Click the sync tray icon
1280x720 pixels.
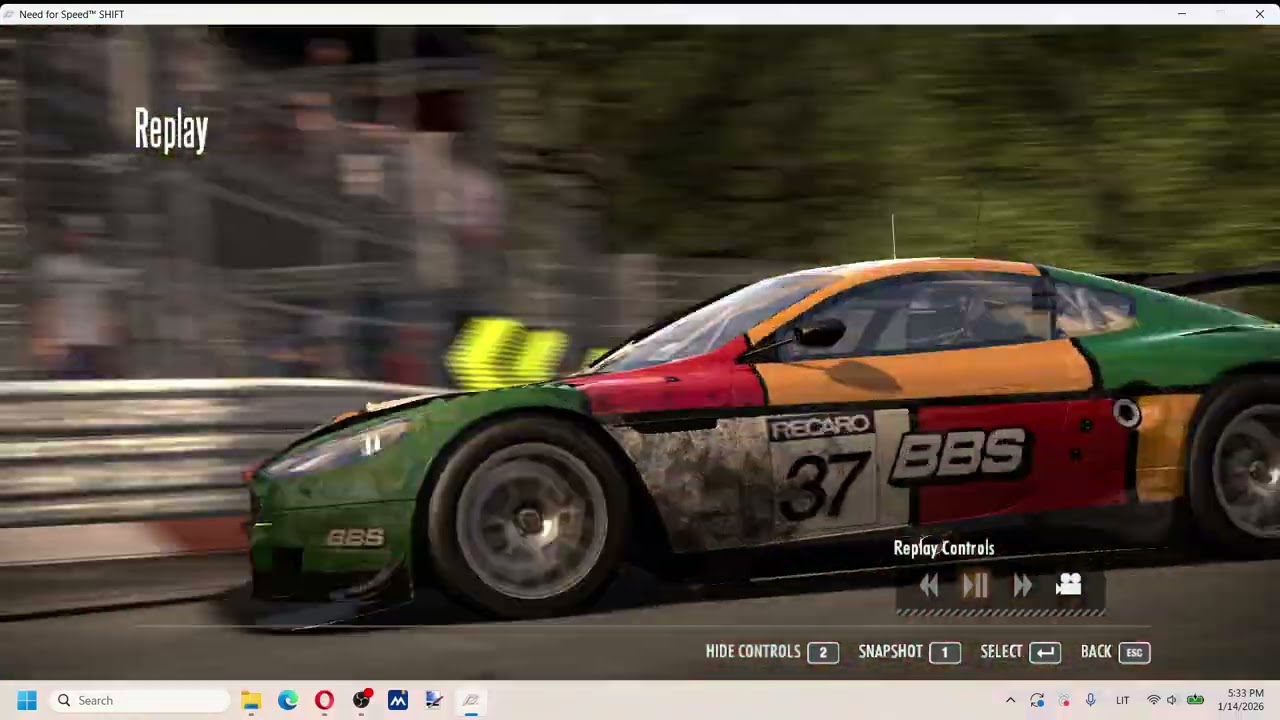pos(1037,700)
